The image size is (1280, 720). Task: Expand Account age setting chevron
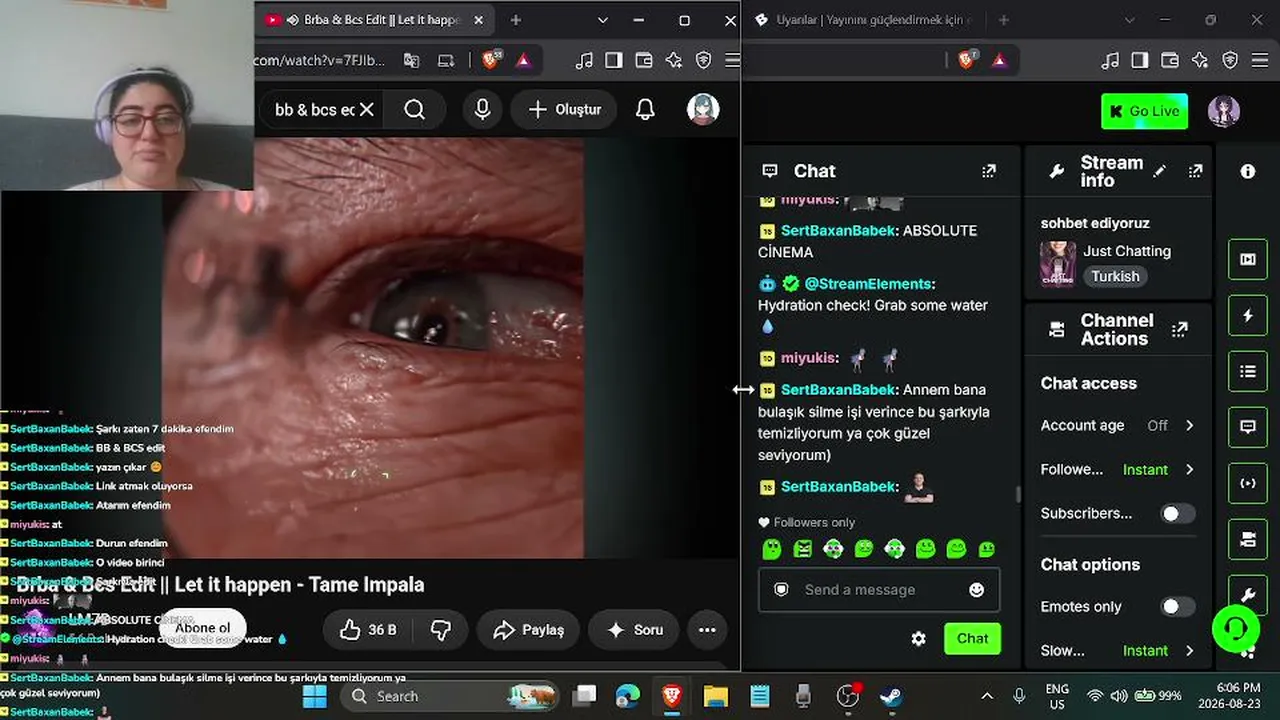(x=1189, y=425)
